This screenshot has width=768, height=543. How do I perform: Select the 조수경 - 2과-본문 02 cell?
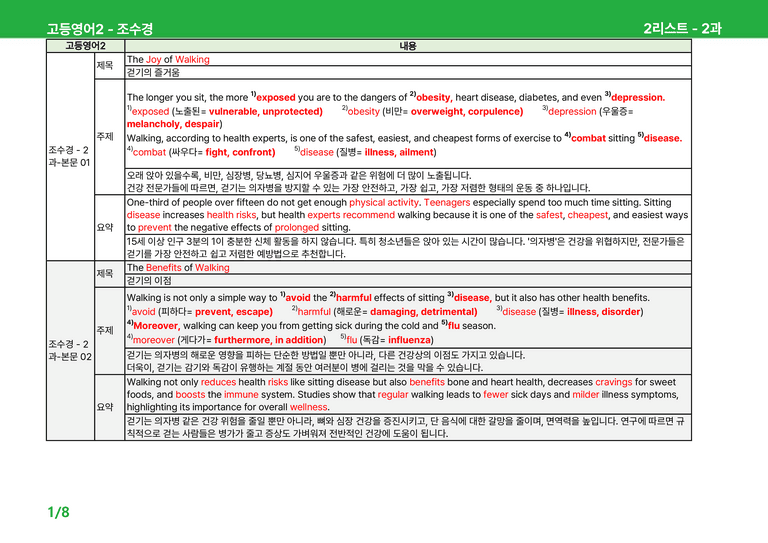point(70,350)
